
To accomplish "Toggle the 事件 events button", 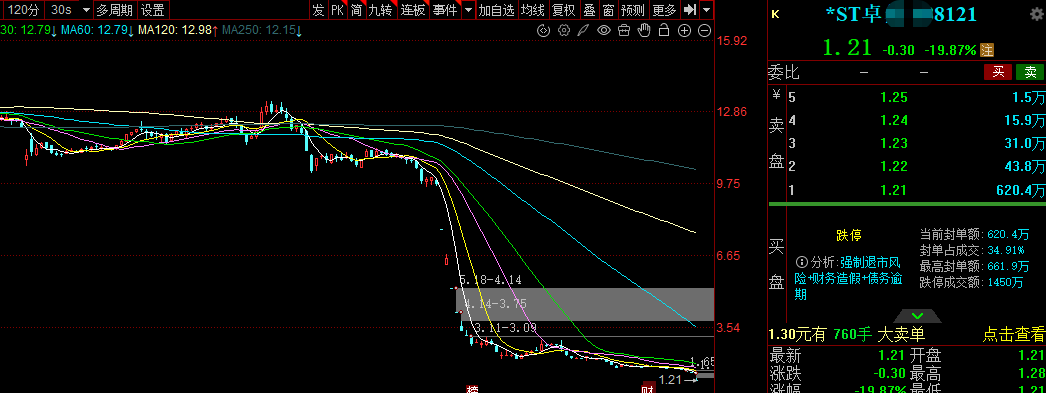I will (x=445, y=9).
